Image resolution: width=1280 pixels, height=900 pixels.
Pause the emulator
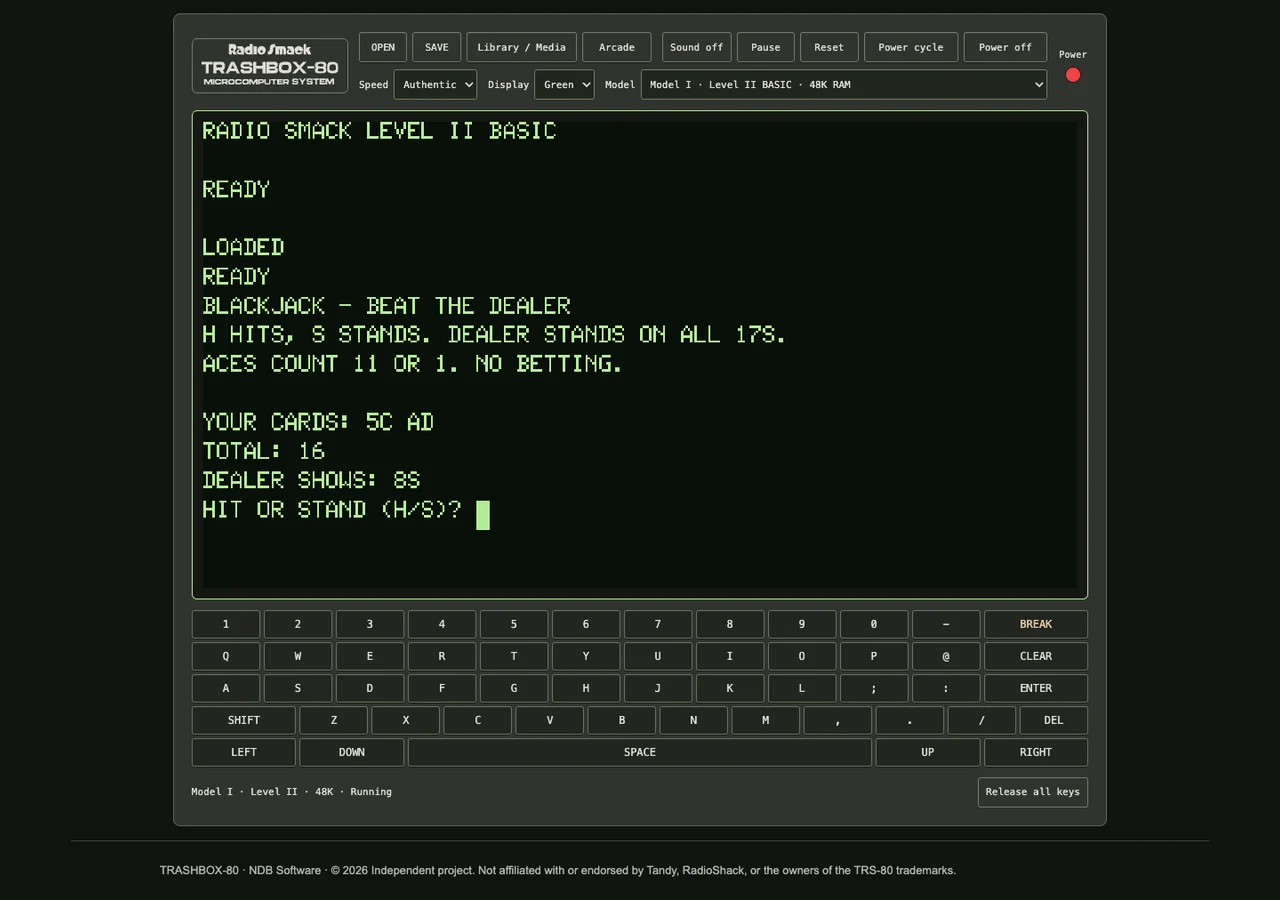[766, 47]
